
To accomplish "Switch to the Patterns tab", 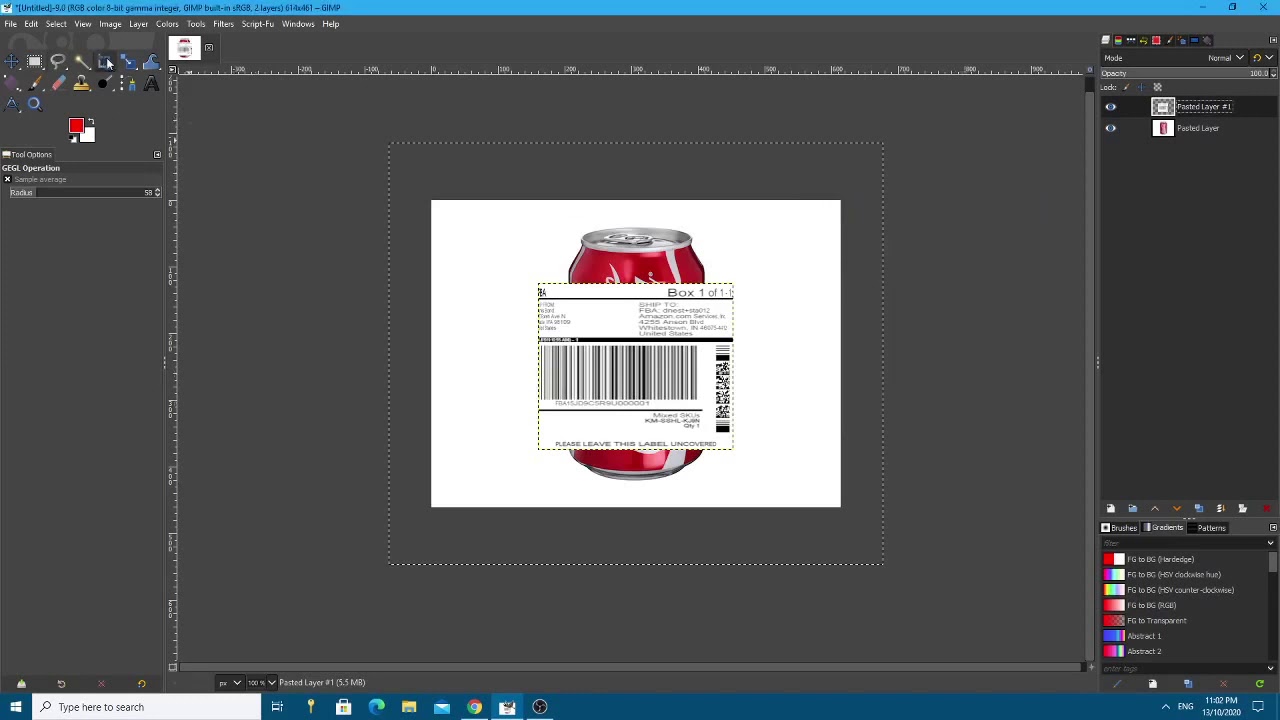I will click(1206, 528).
